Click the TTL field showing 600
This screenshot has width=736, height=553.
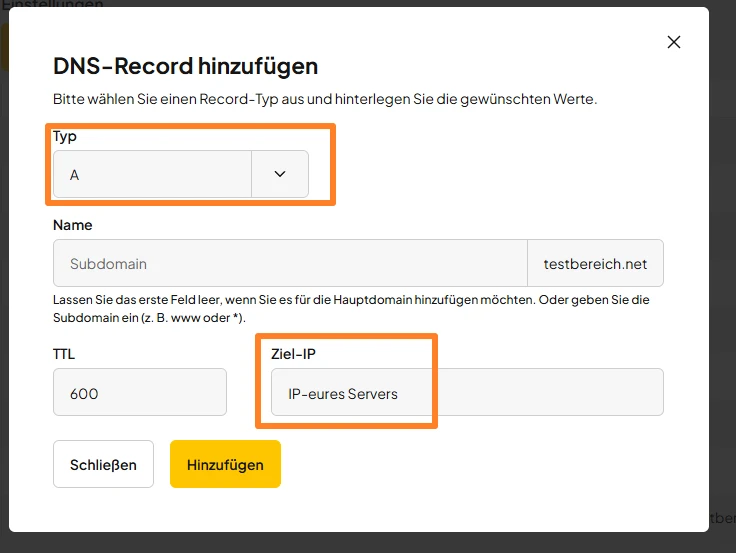click(140, 392)
